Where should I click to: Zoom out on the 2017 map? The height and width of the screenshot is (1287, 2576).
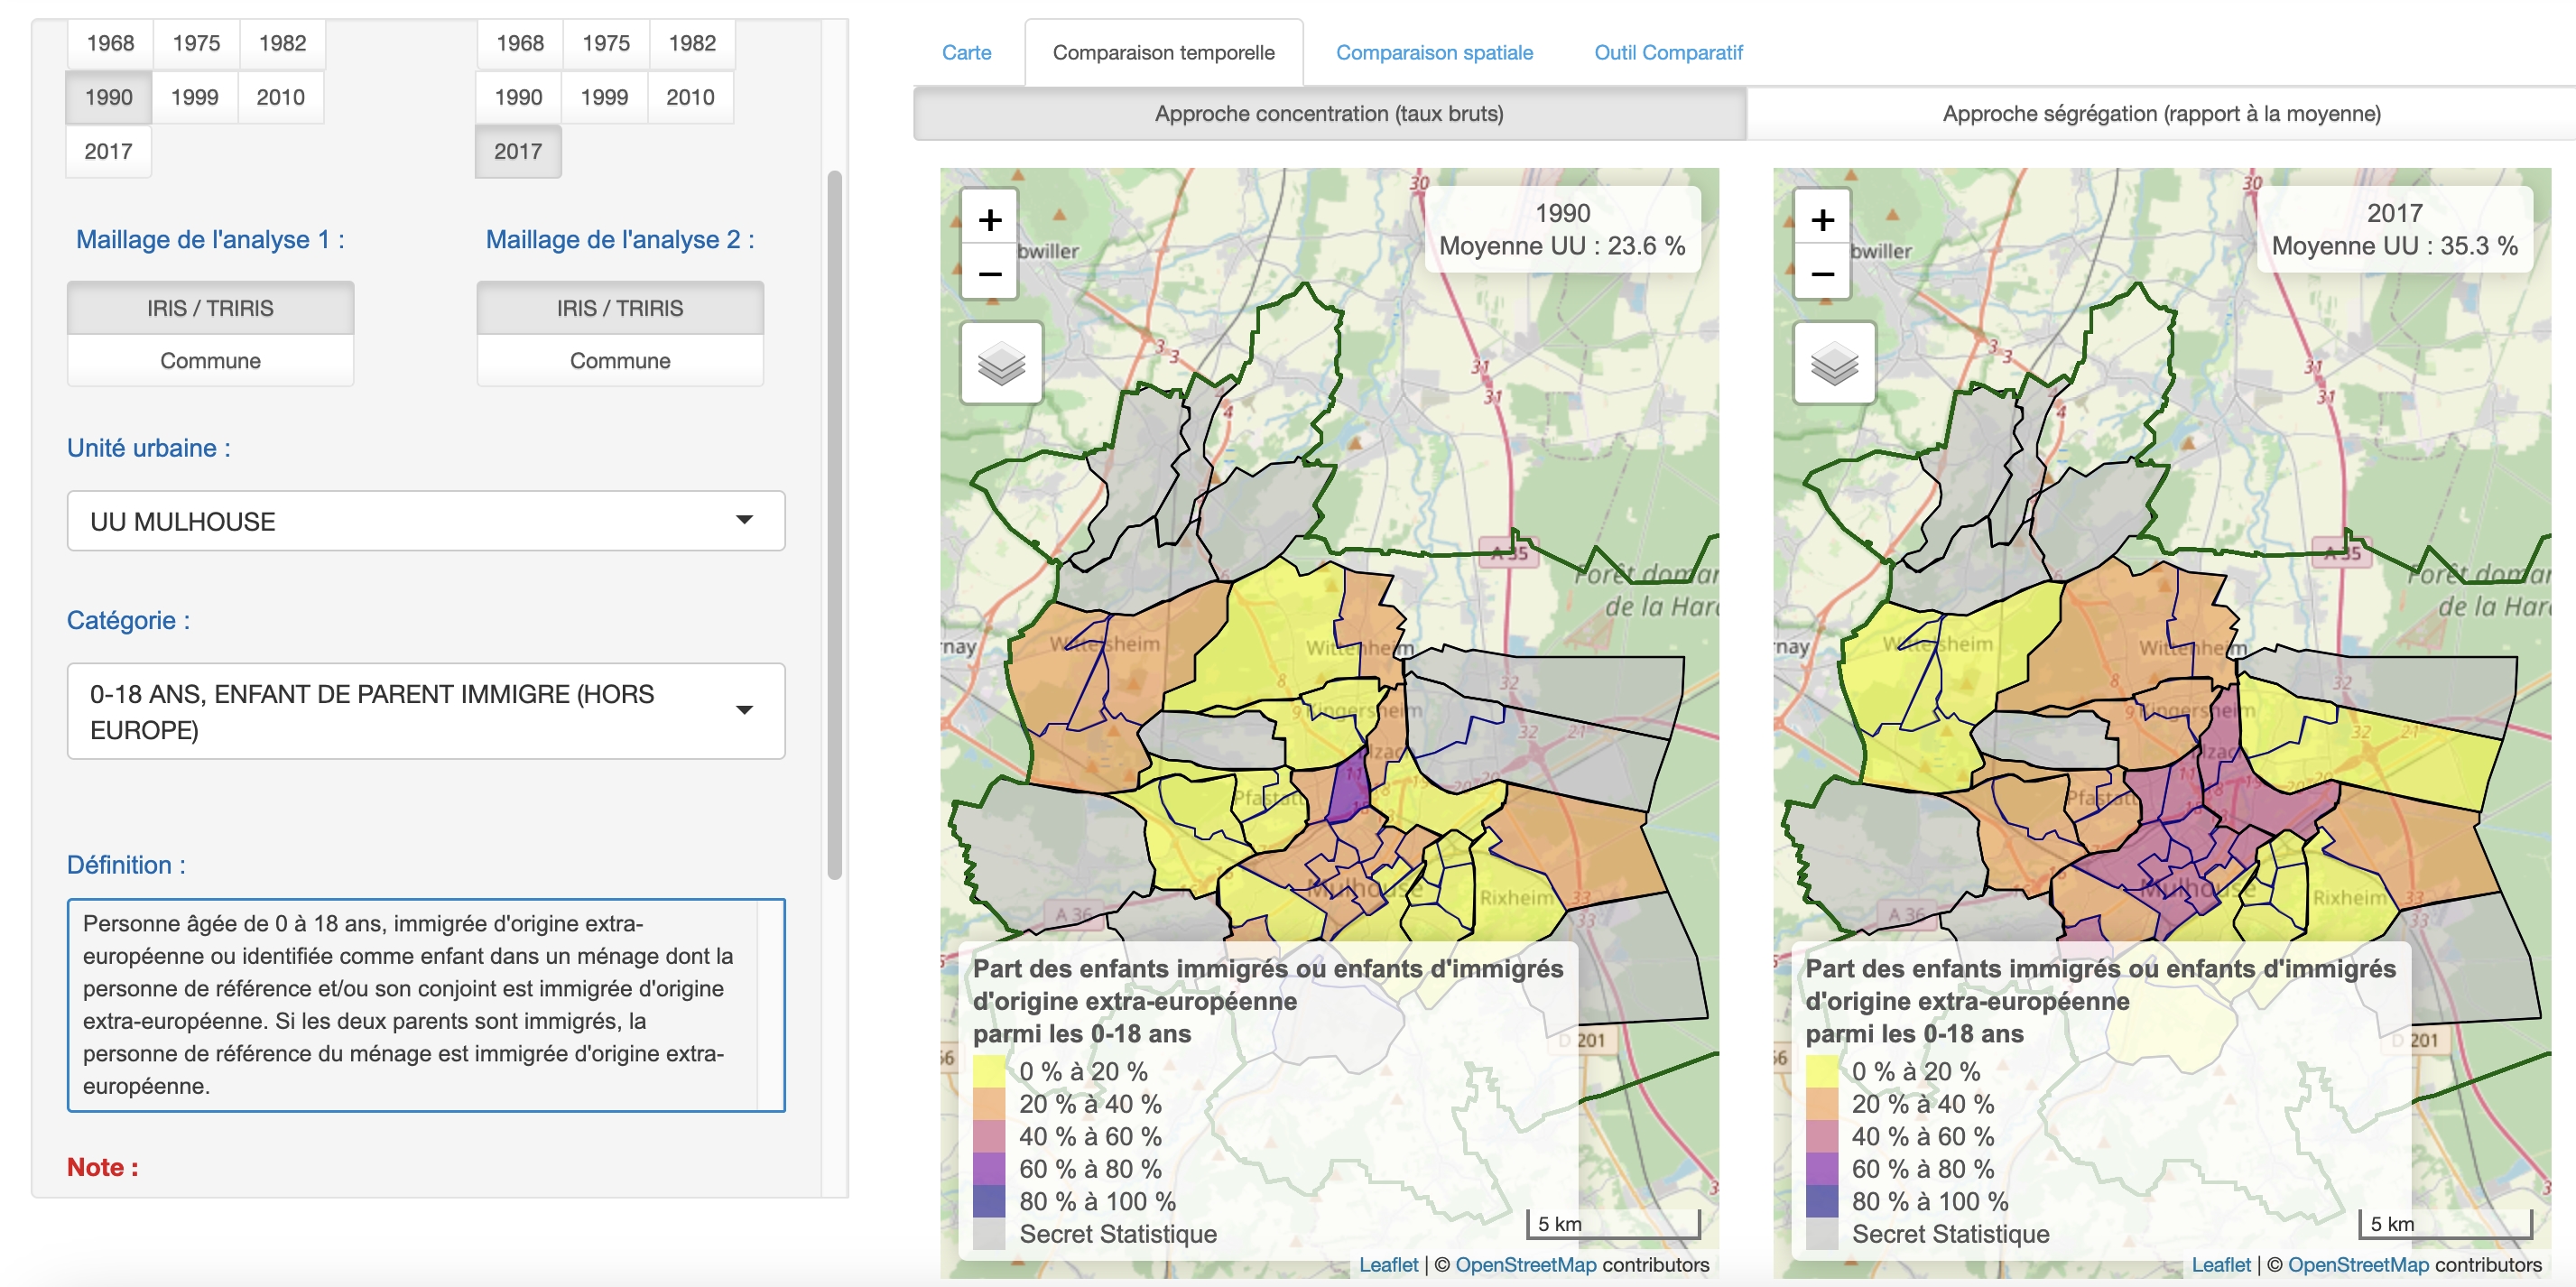point(1822,273)
